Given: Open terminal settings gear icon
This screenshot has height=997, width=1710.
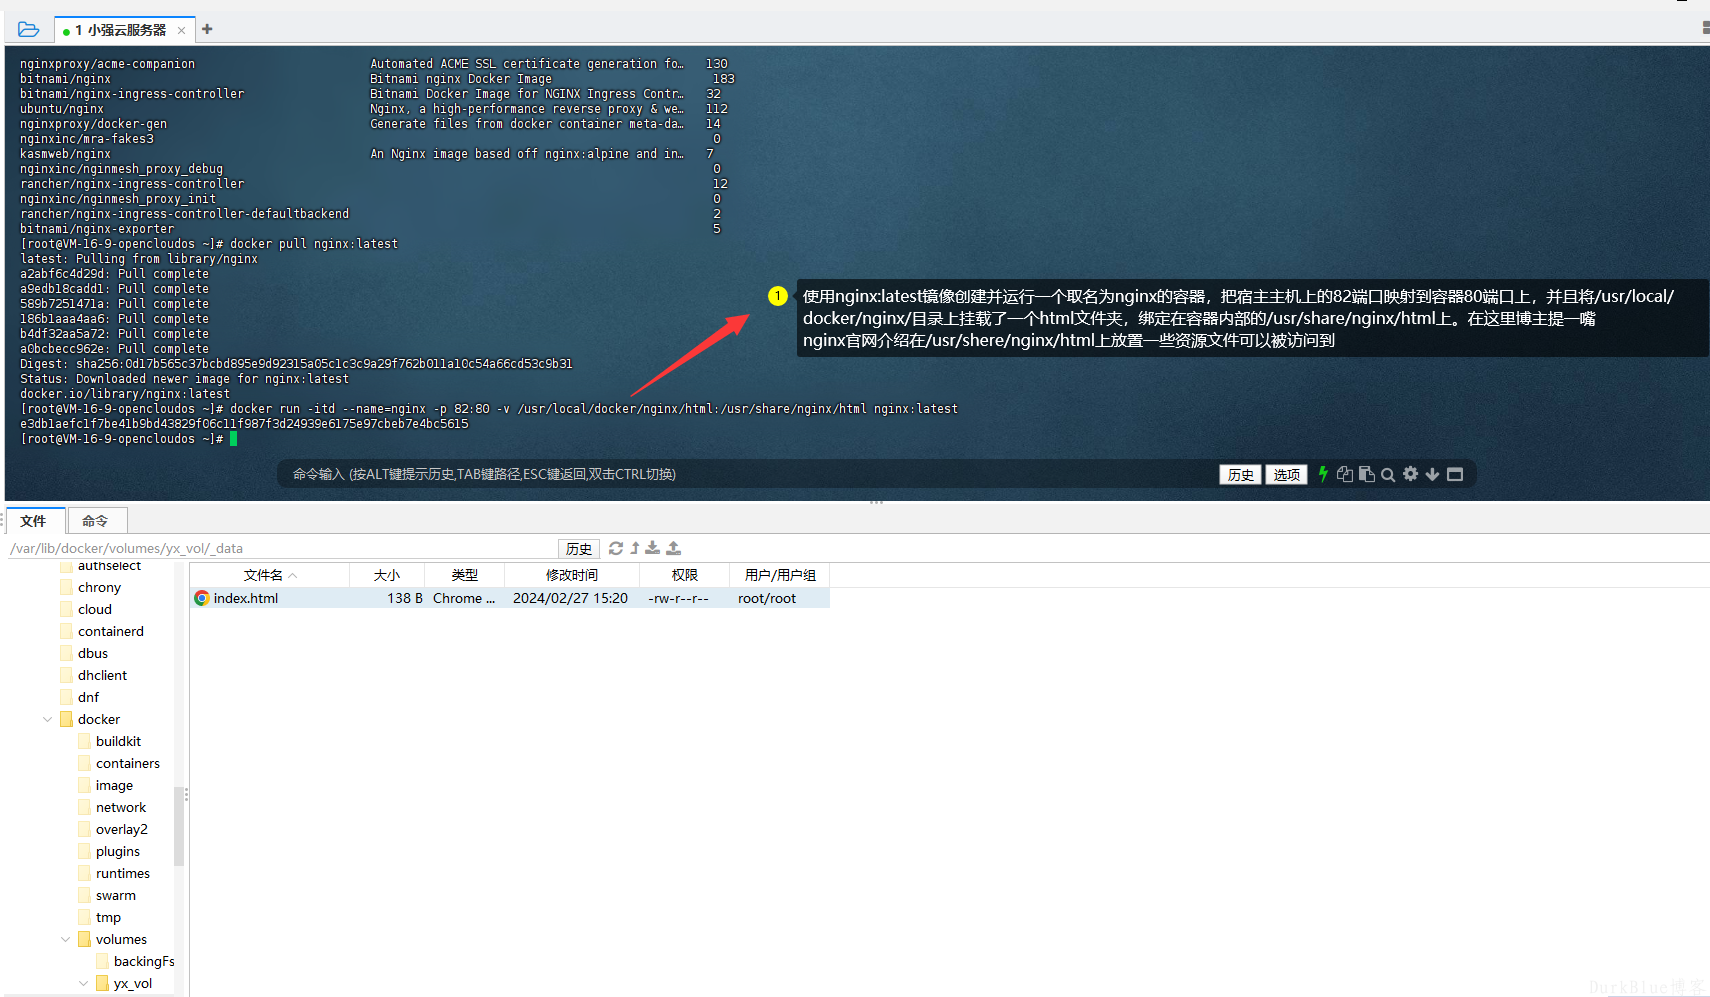Looking at the screenshot, I should pyautogui.click(x=1410, y=474).
